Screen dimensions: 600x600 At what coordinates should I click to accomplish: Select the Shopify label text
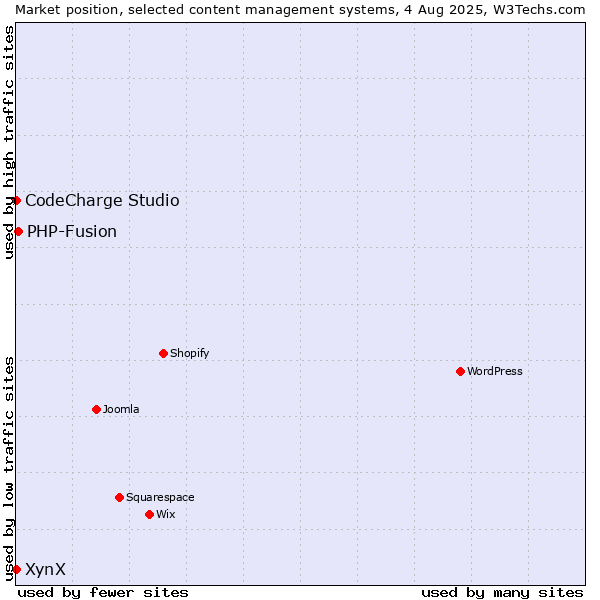coord(189,353)
